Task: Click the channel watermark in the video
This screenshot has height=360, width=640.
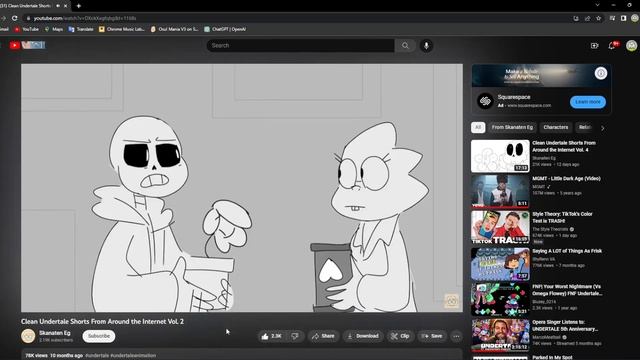Action: pyautogui.click(x=451, y=301)
